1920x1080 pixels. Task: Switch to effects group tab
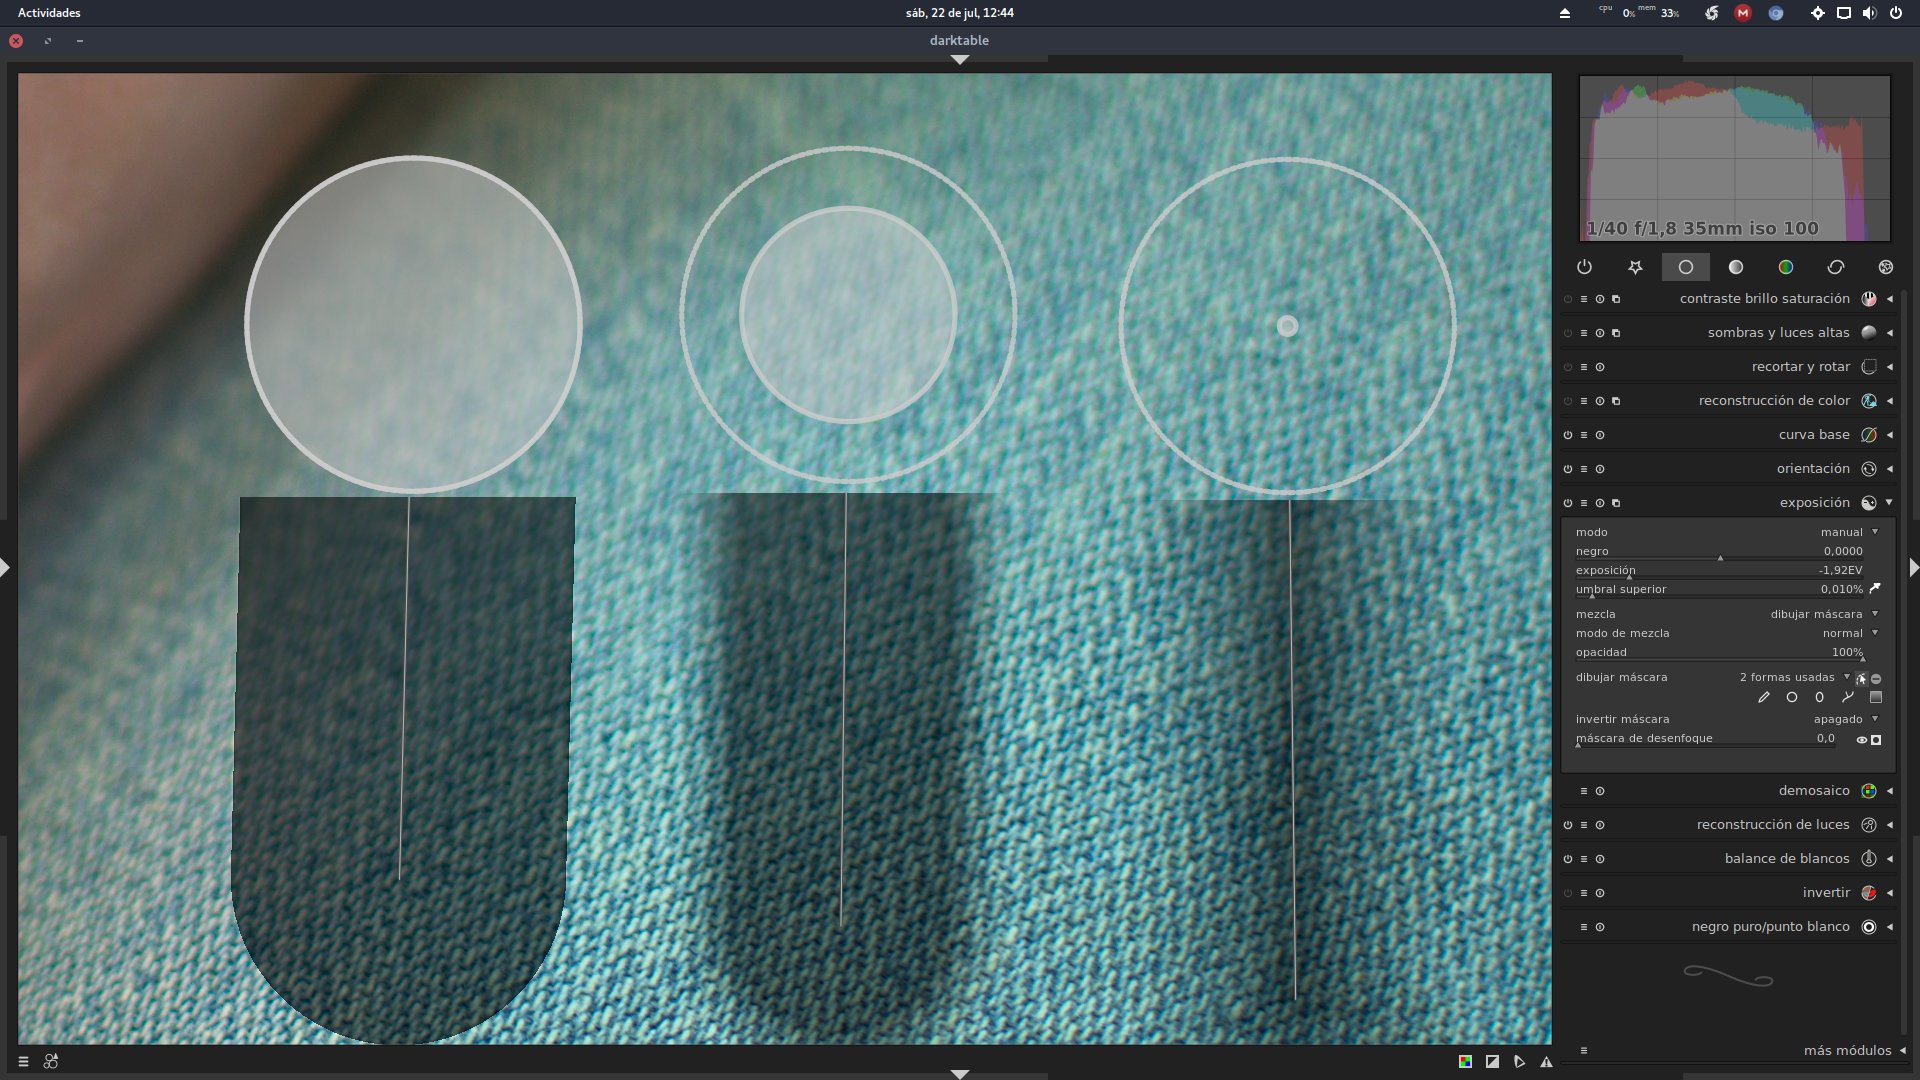(x=1886, y=267)
